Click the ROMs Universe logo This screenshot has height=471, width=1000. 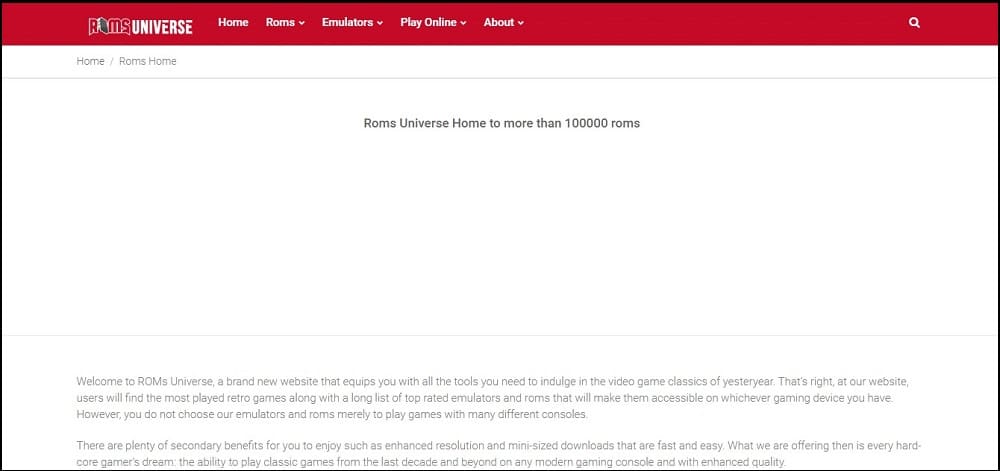pos(140,25)
